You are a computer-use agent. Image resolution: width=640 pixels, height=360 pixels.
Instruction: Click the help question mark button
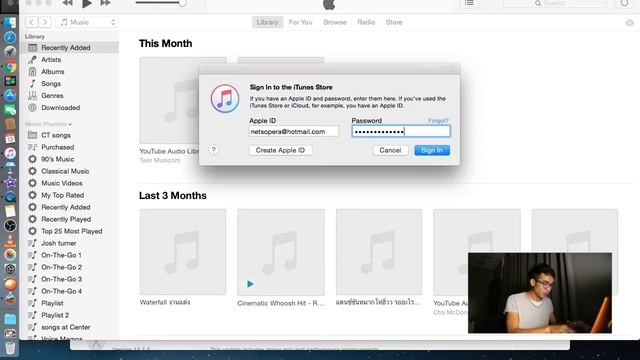click(x=213, y=150)
